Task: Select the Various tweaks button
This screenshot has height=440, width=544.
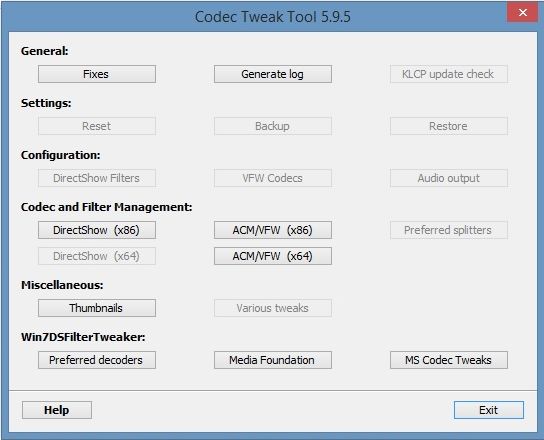Action: click(x=273, y=308)
